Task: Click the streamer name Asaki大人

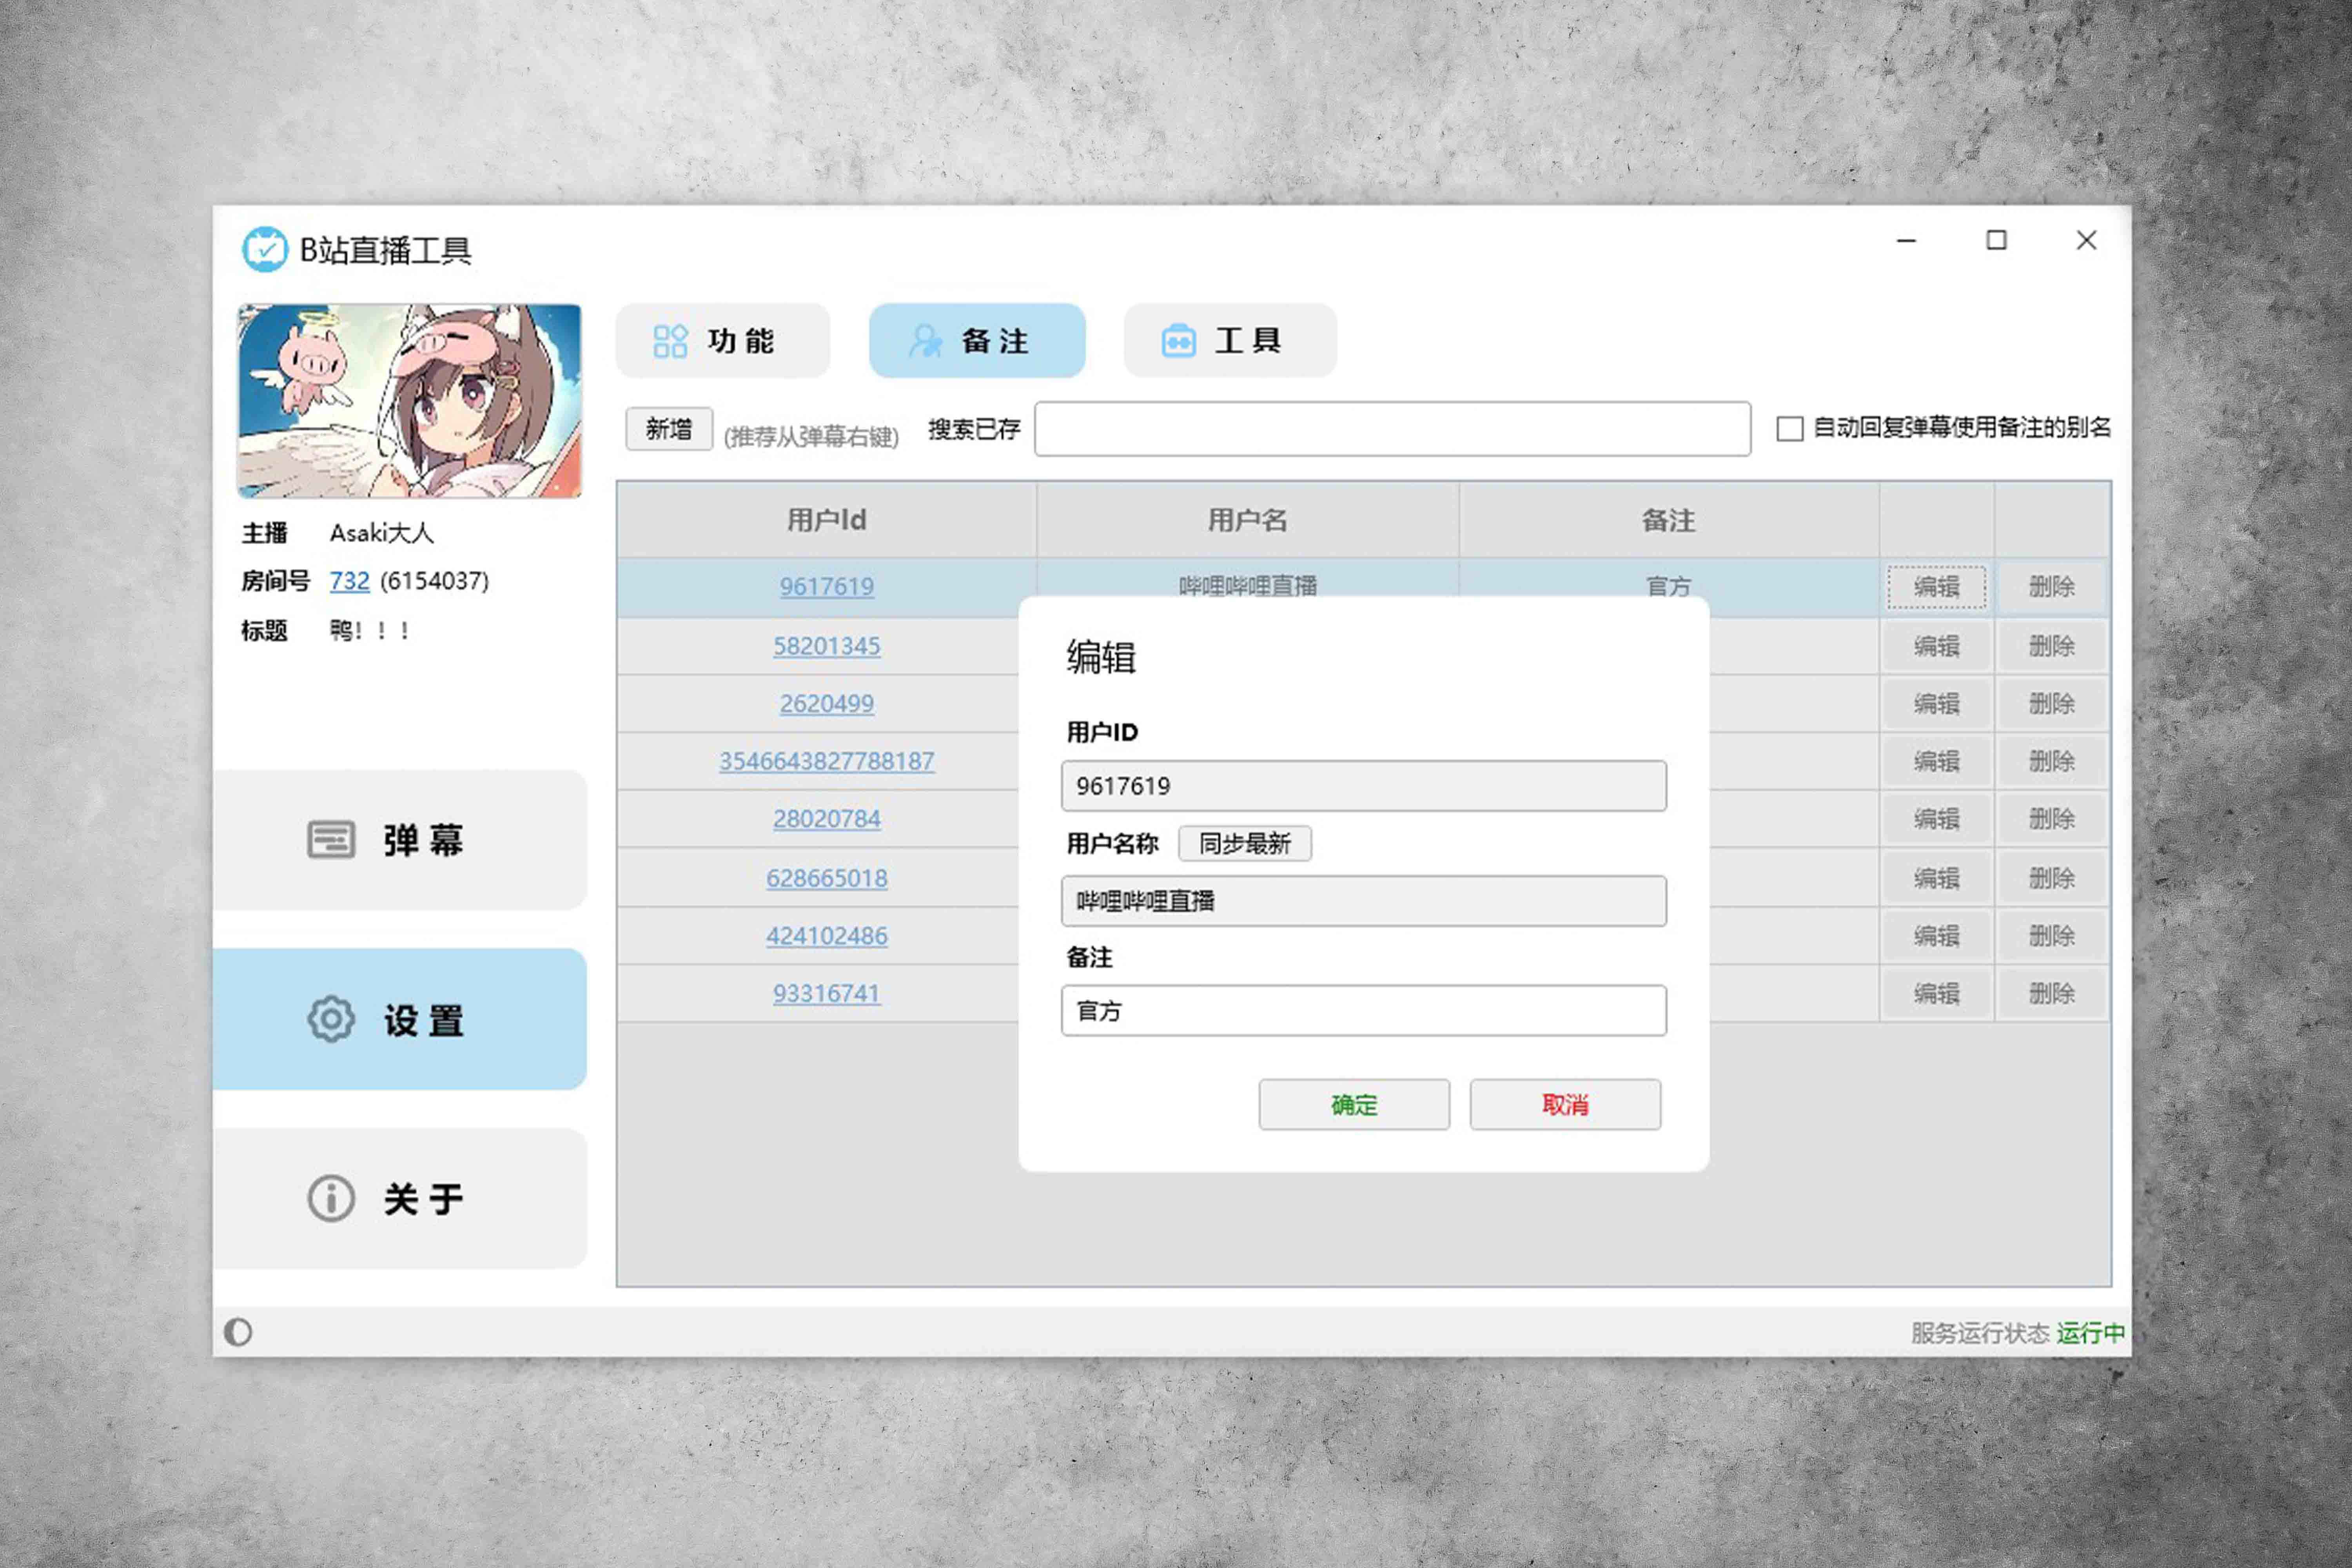Action: point(382,533)
